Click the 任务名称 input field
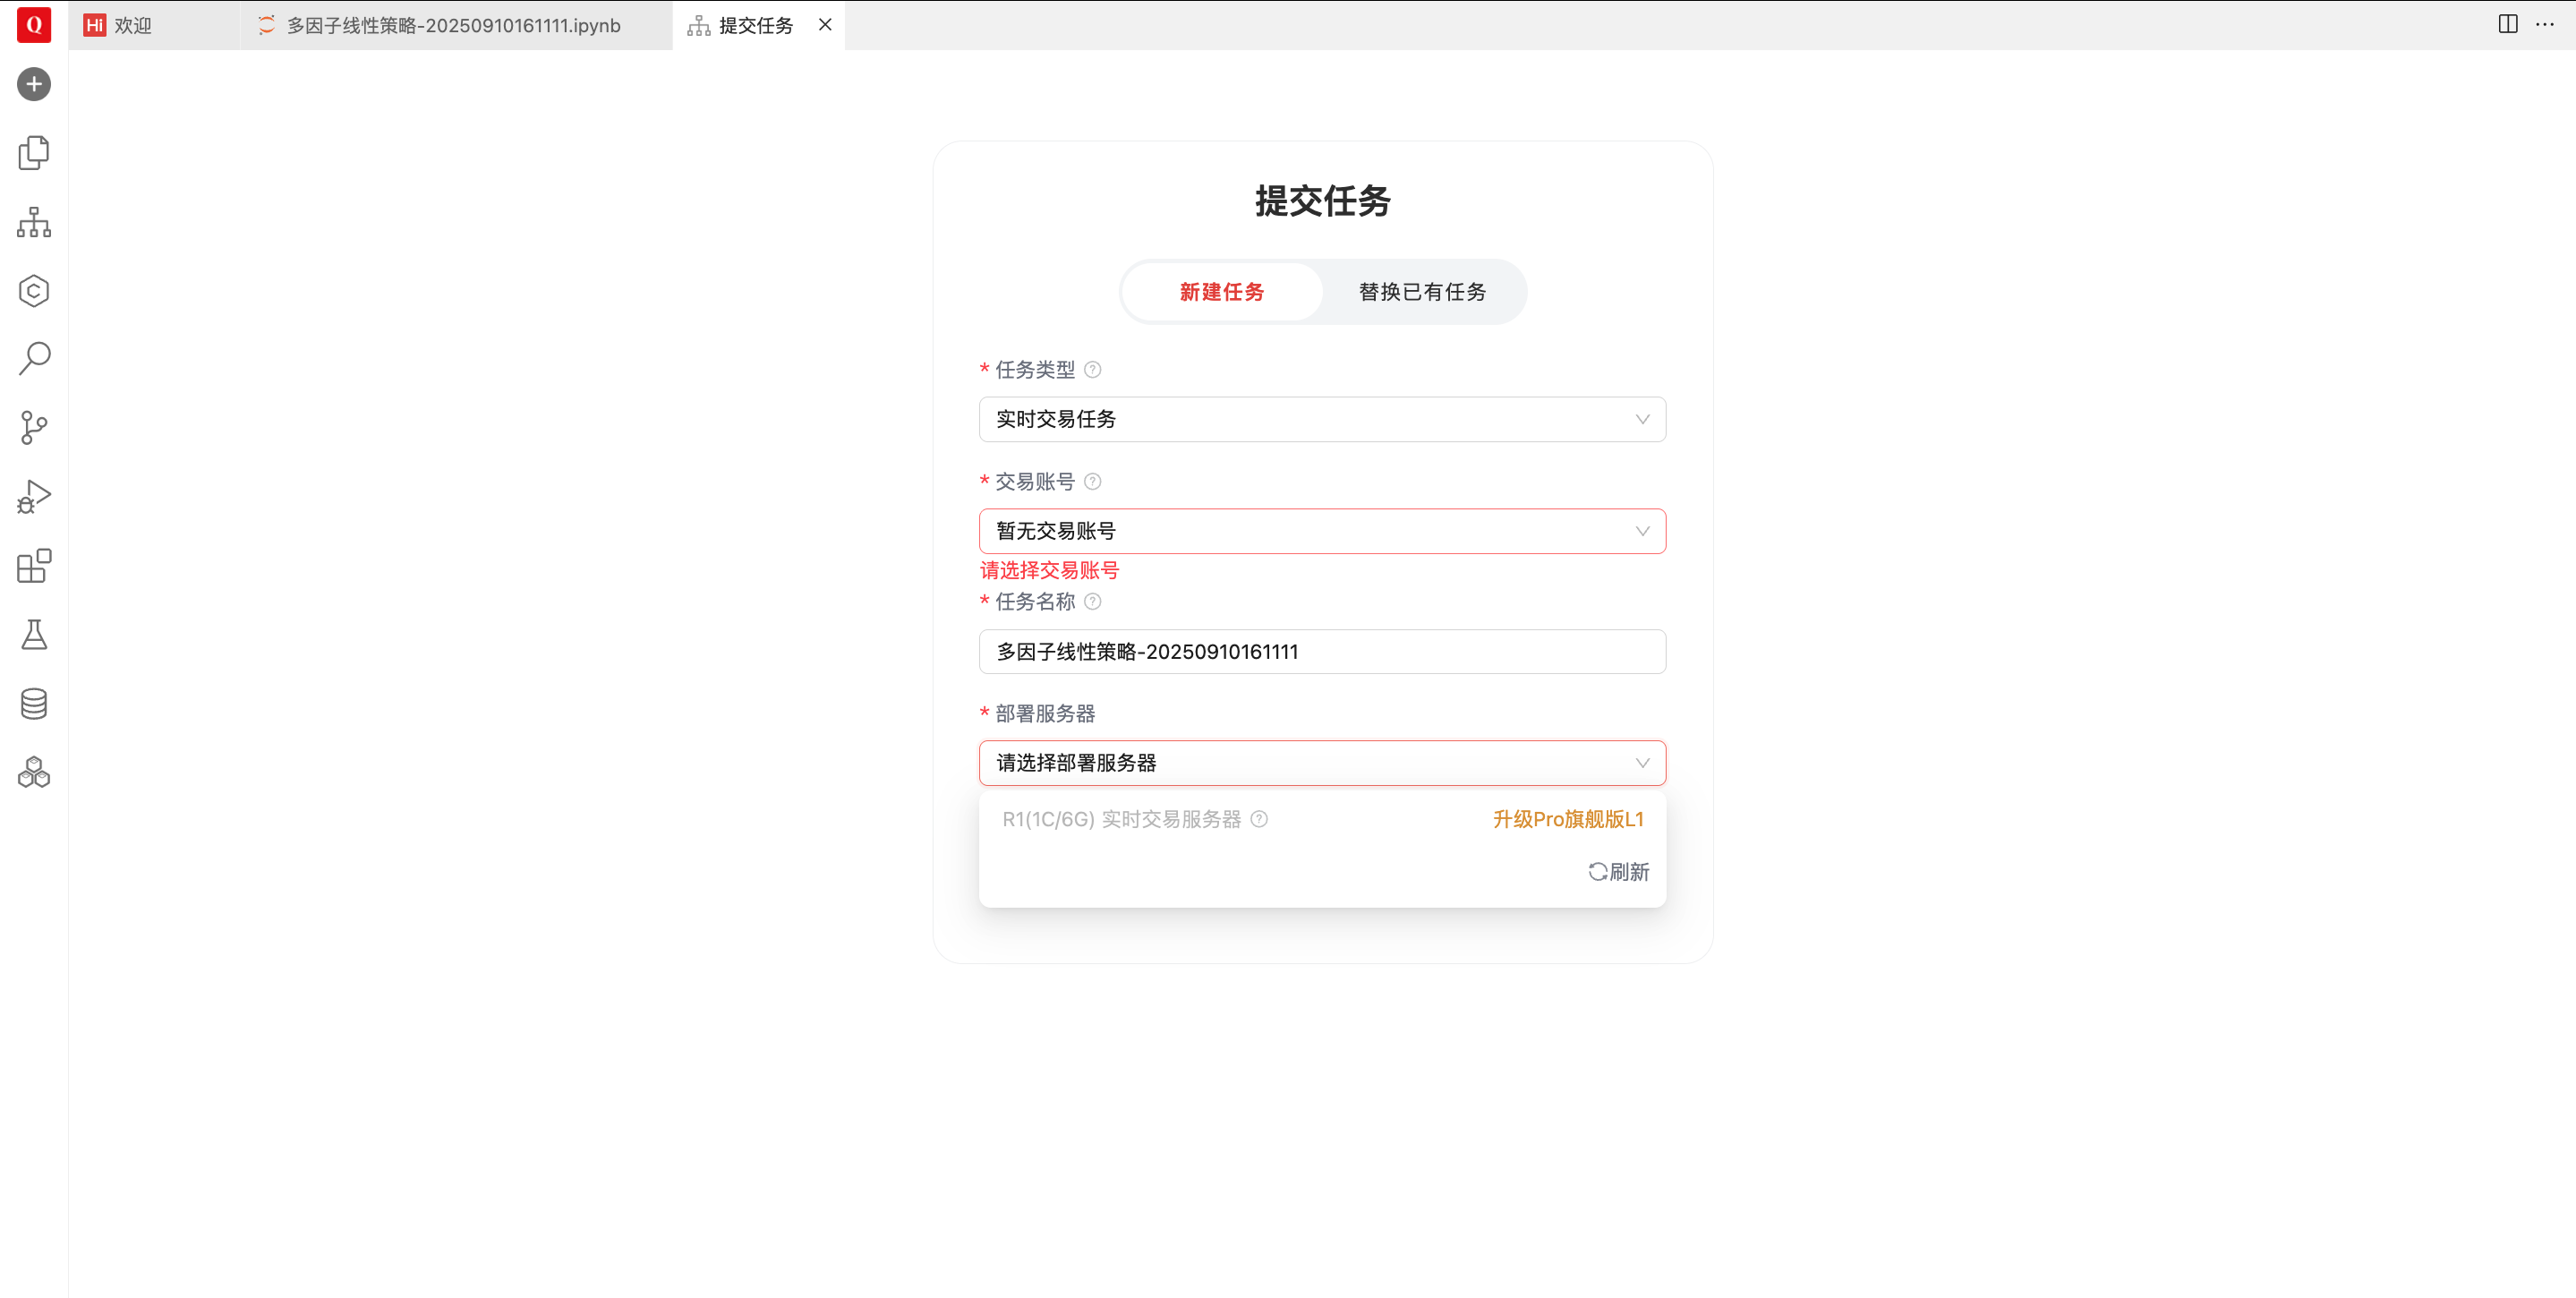 click(x=1321, y=652)
